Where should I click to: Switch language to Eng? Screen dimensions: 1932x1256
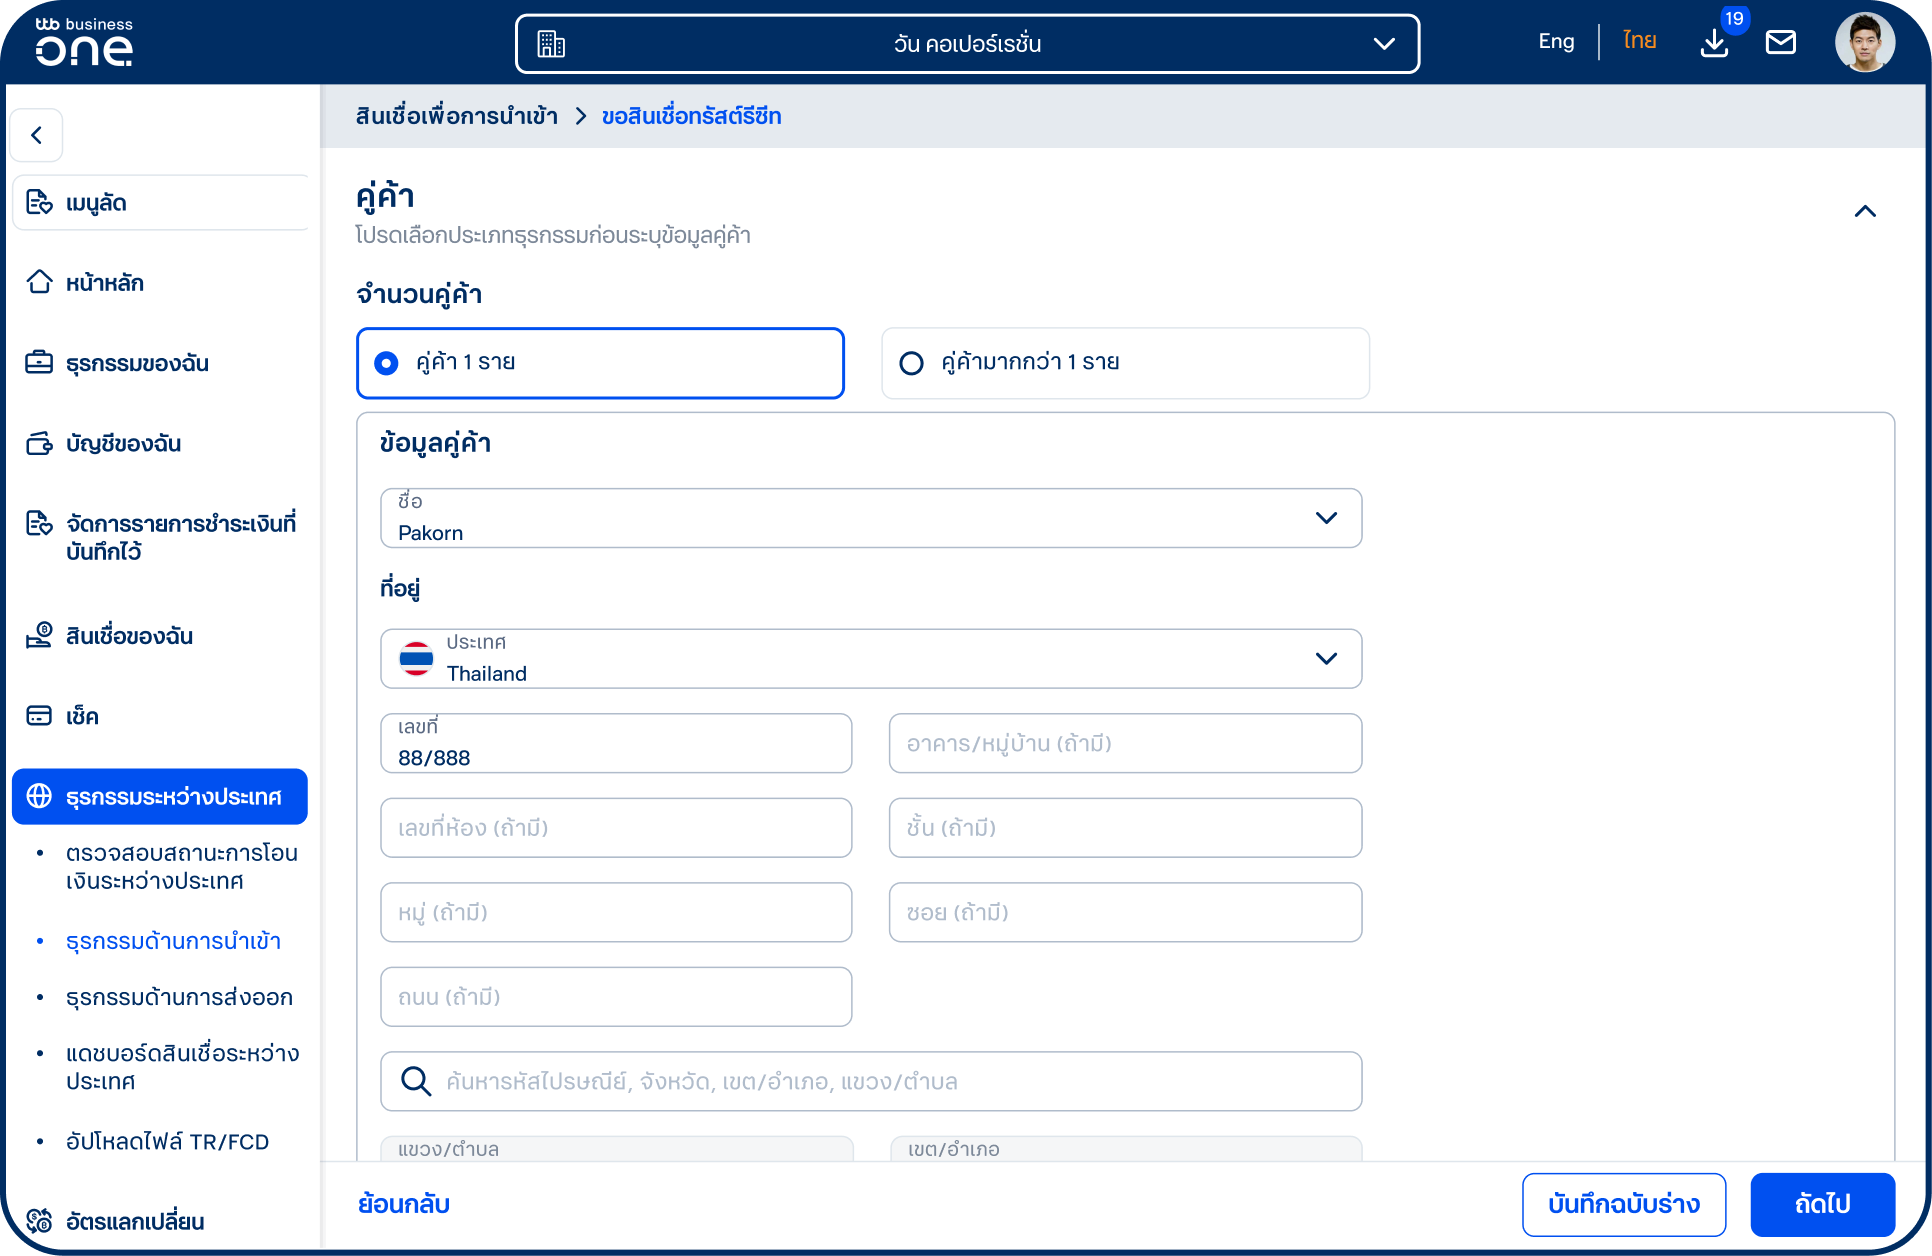click(x=1556, y=42)
